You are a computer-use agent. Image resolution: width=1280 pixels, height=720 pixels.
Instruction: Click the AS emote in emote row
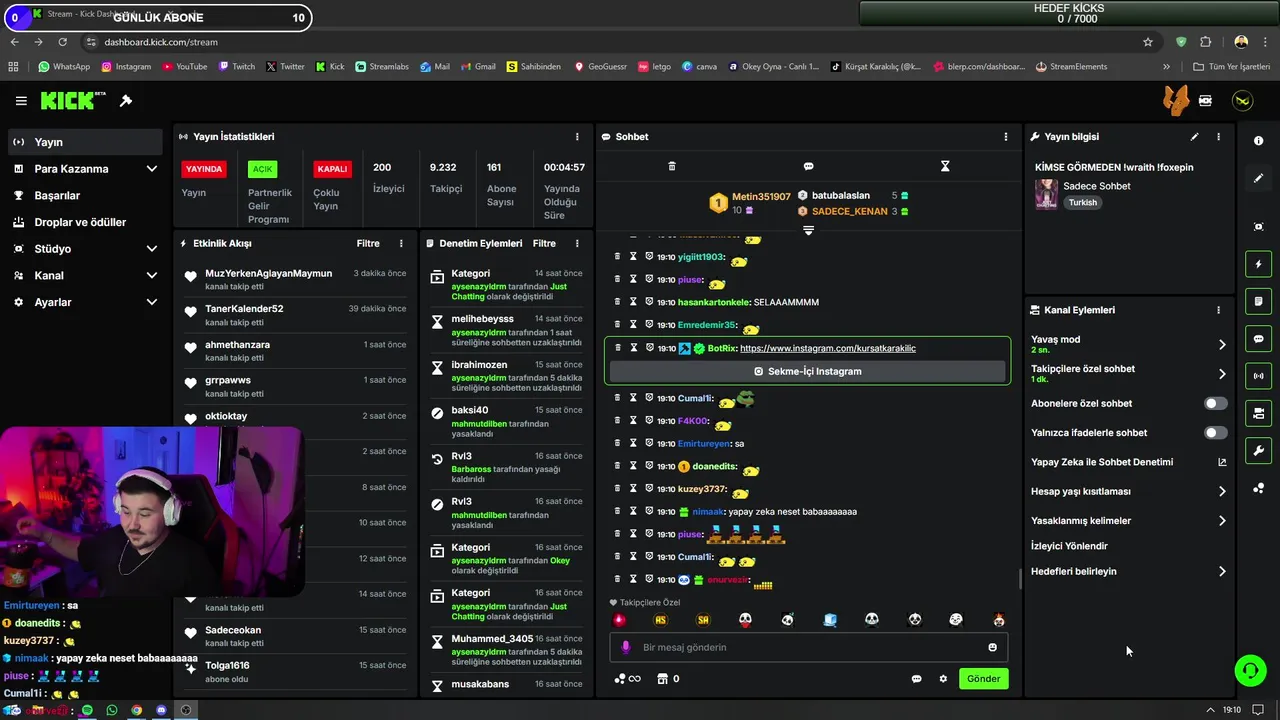coord(660,620)
